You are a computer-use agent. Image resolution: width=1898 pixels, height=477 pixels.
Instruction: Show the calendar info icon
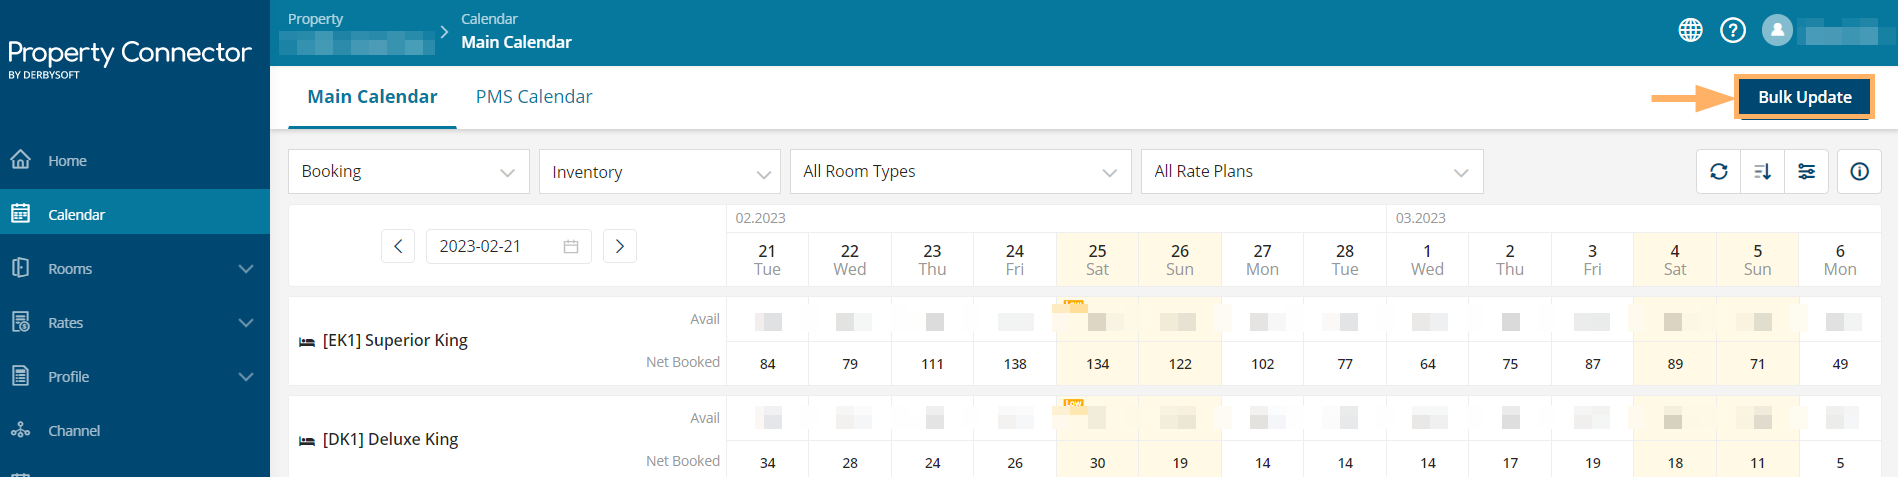pyautogui.click(x=1860, y=172)
